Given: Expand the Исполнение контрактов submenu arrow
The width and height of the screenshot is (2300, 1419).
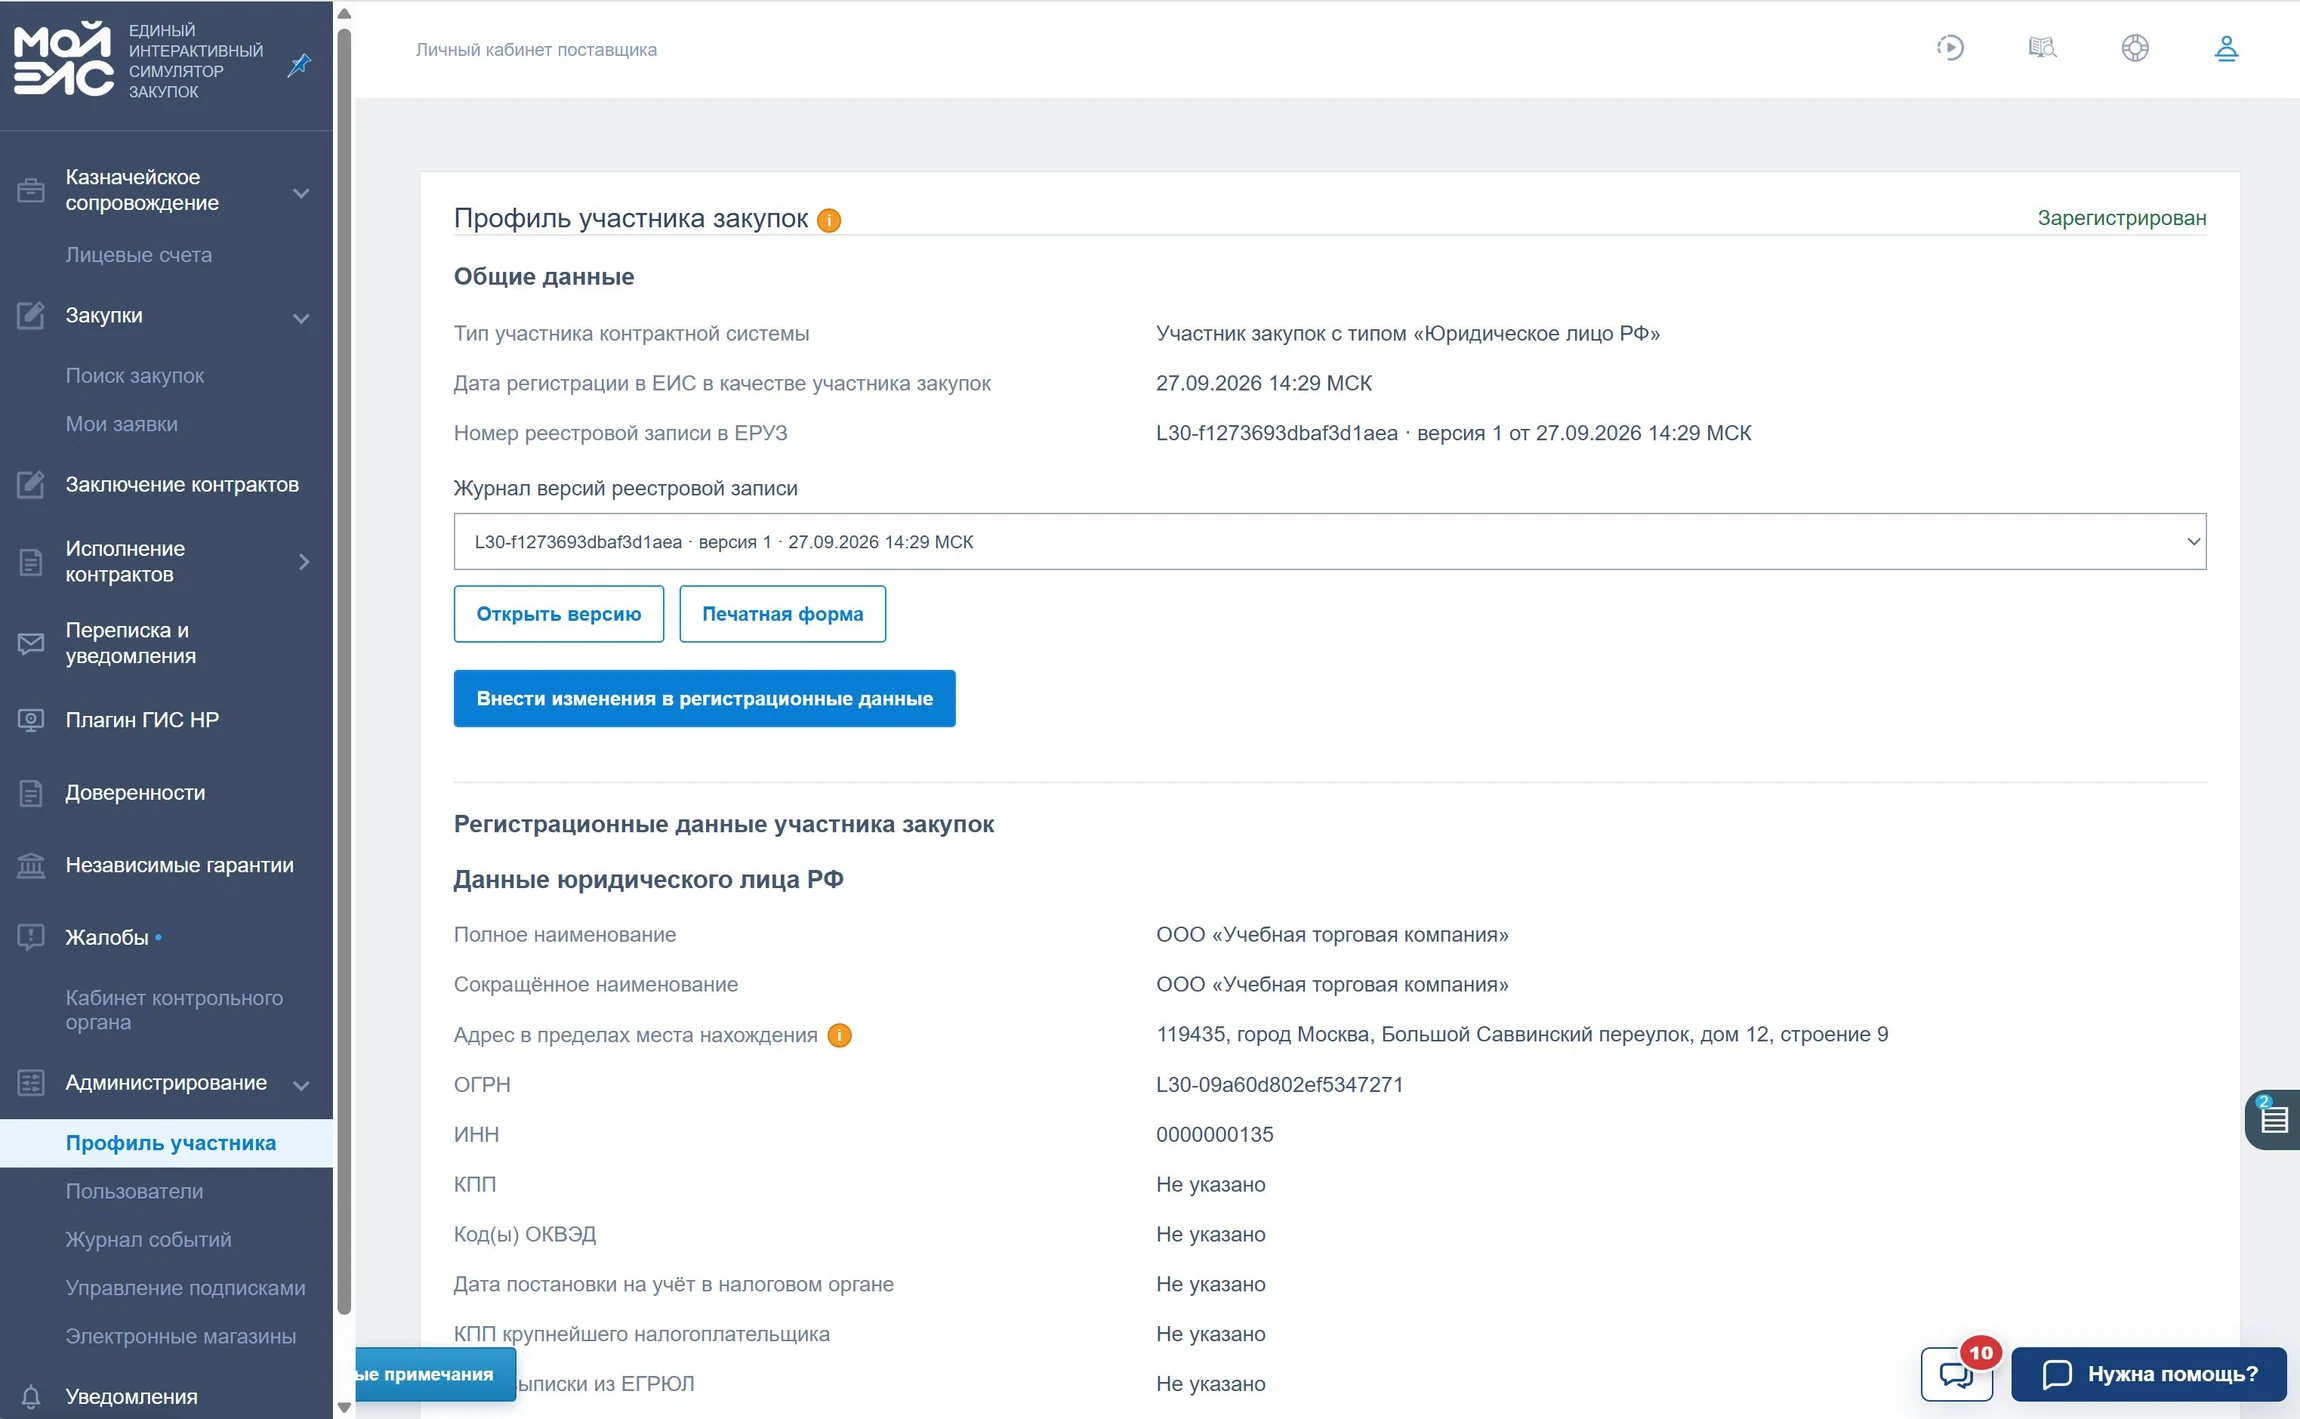Looking at the screenshot, I should point(304,562).
